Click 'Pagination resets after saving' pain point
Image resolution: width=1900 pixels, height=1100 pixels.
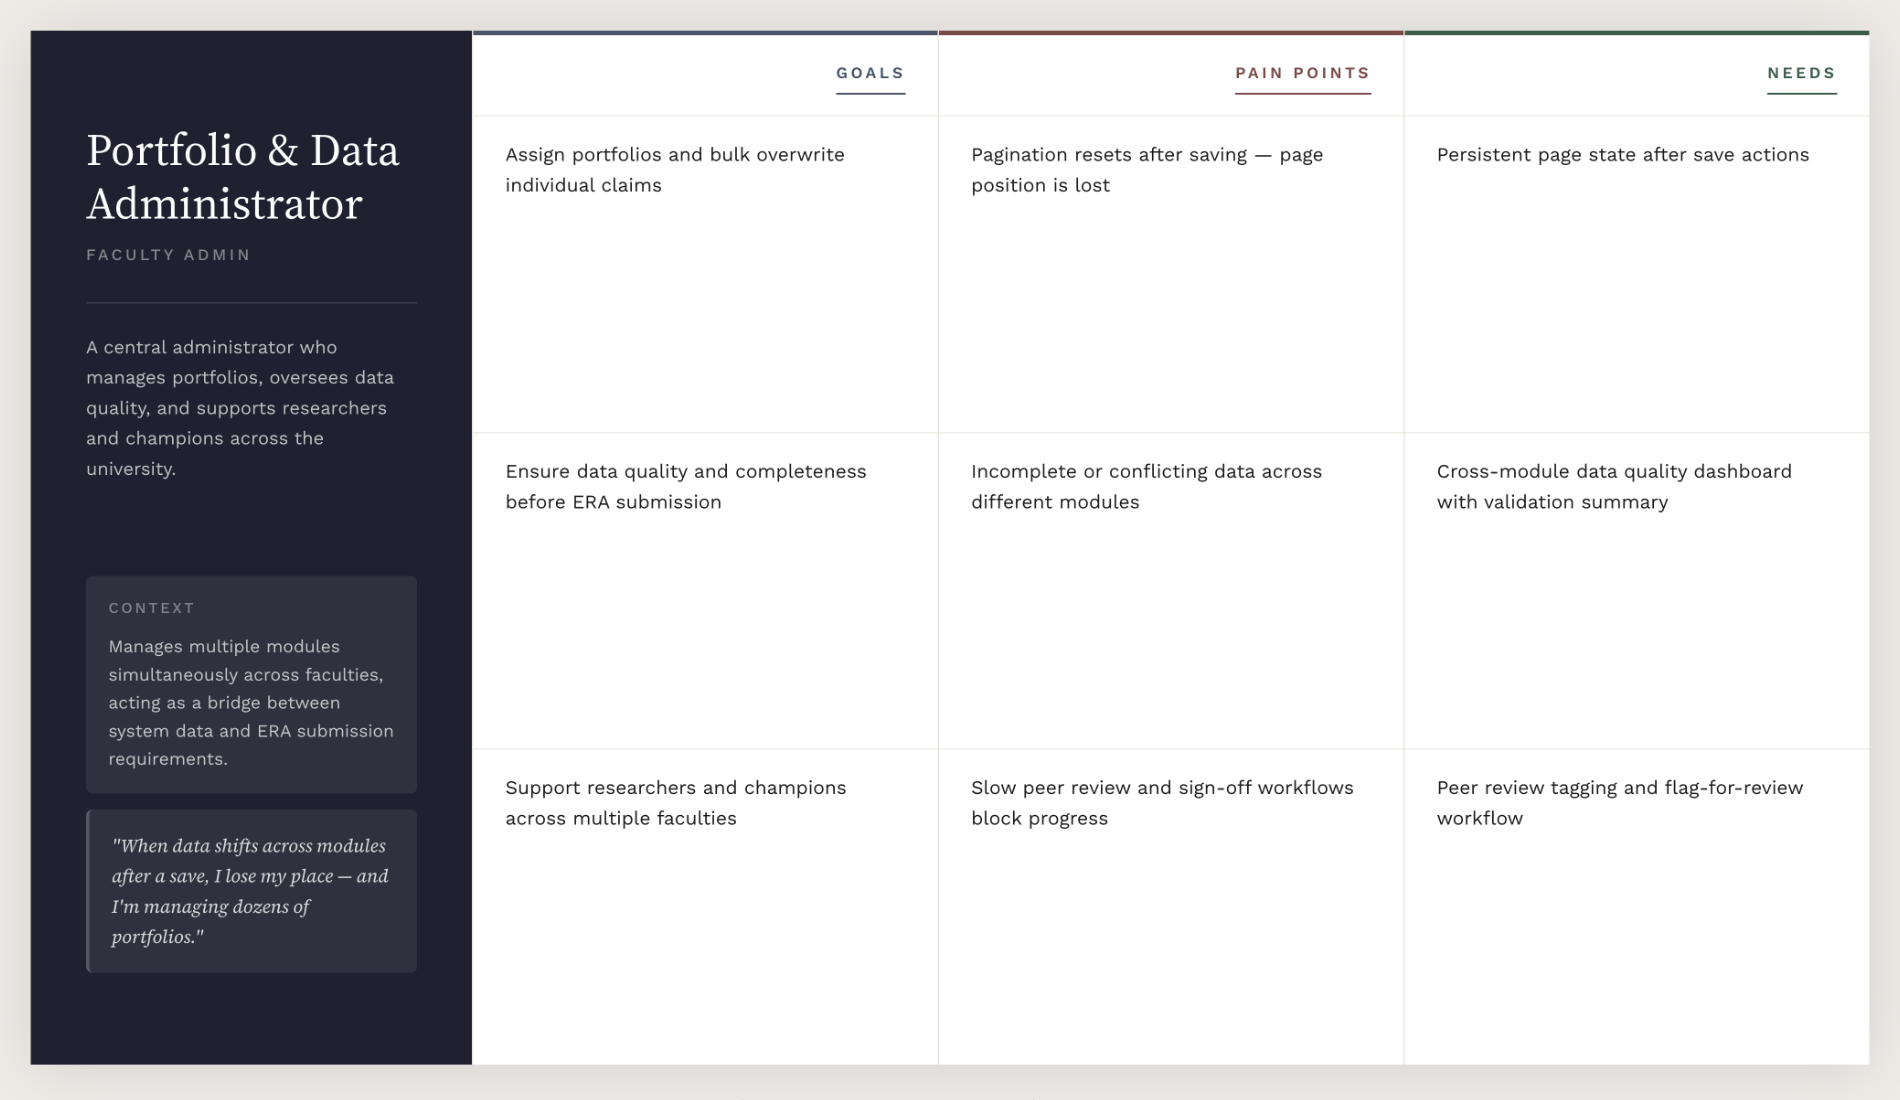pyautogui.click(x=1147, y=170)
